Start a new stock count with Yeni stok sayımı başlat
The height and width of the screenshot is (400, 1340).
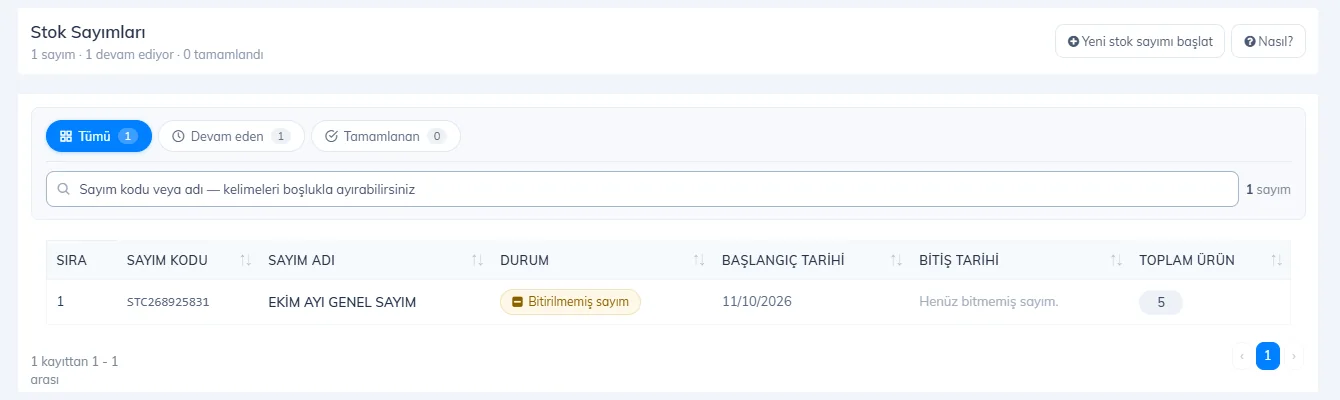pos(1140,42)
